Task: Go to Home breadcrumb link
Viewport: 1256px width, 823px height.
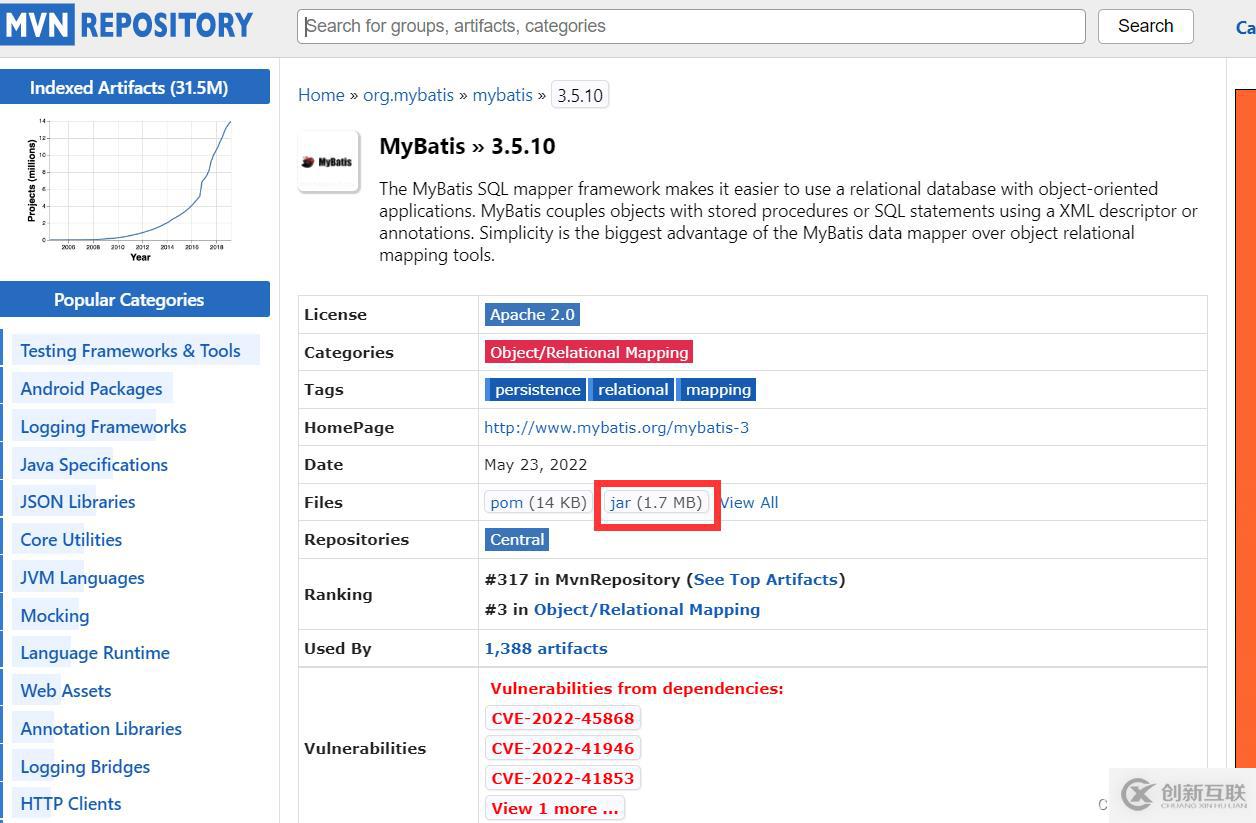Action: pyautogui.click(x=321, y=95)
